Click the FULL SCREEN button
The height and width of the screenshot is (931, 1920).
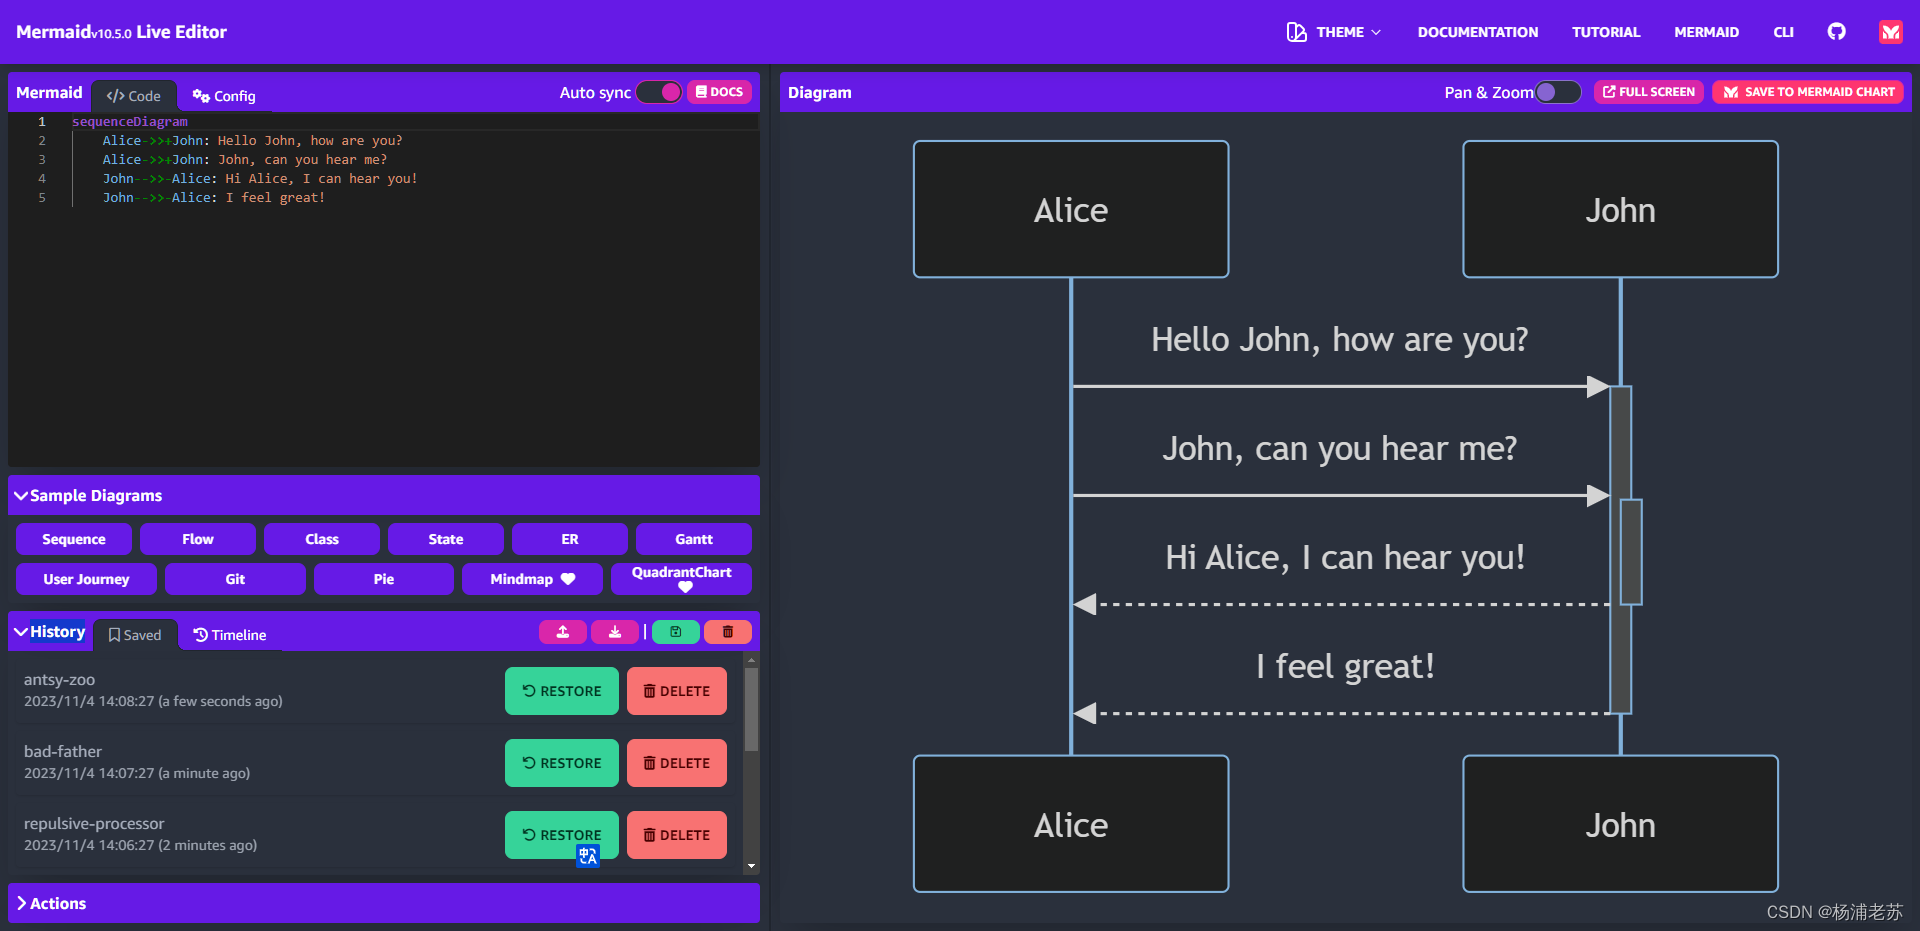coord(1649,92)
